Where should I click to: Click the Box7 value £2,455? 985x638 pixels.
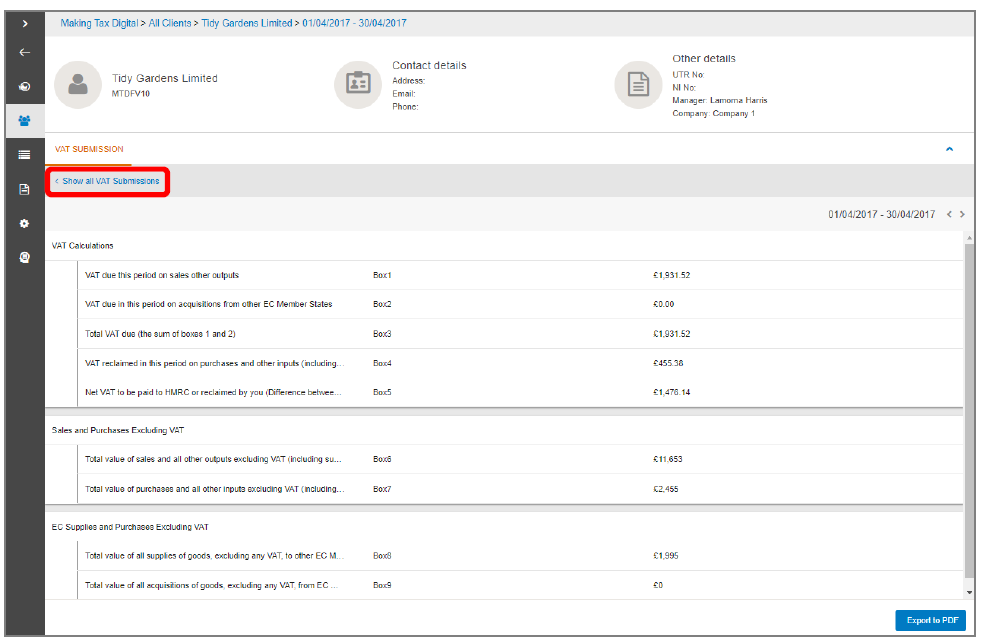pos(666,489)
